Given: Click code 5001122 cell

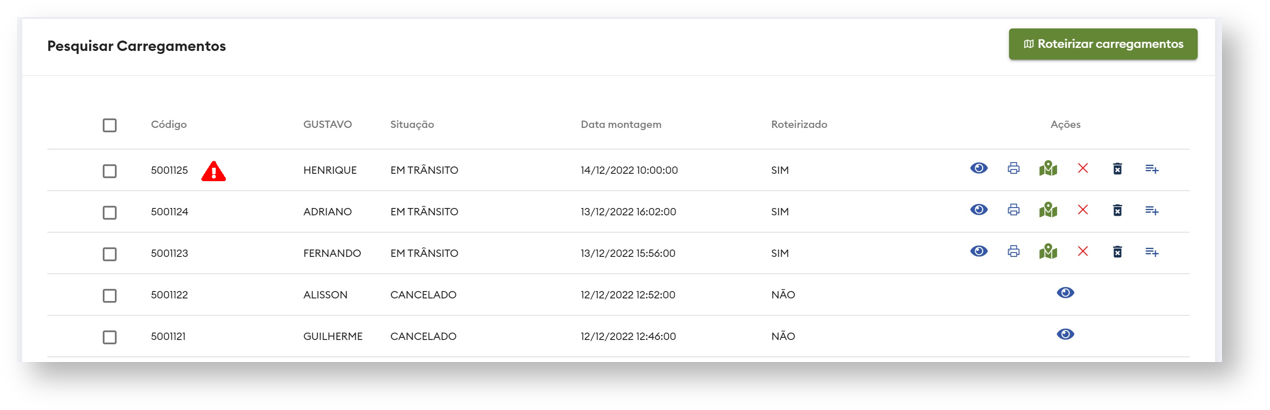Looking at the screenshot, I should tap(170, 295).
